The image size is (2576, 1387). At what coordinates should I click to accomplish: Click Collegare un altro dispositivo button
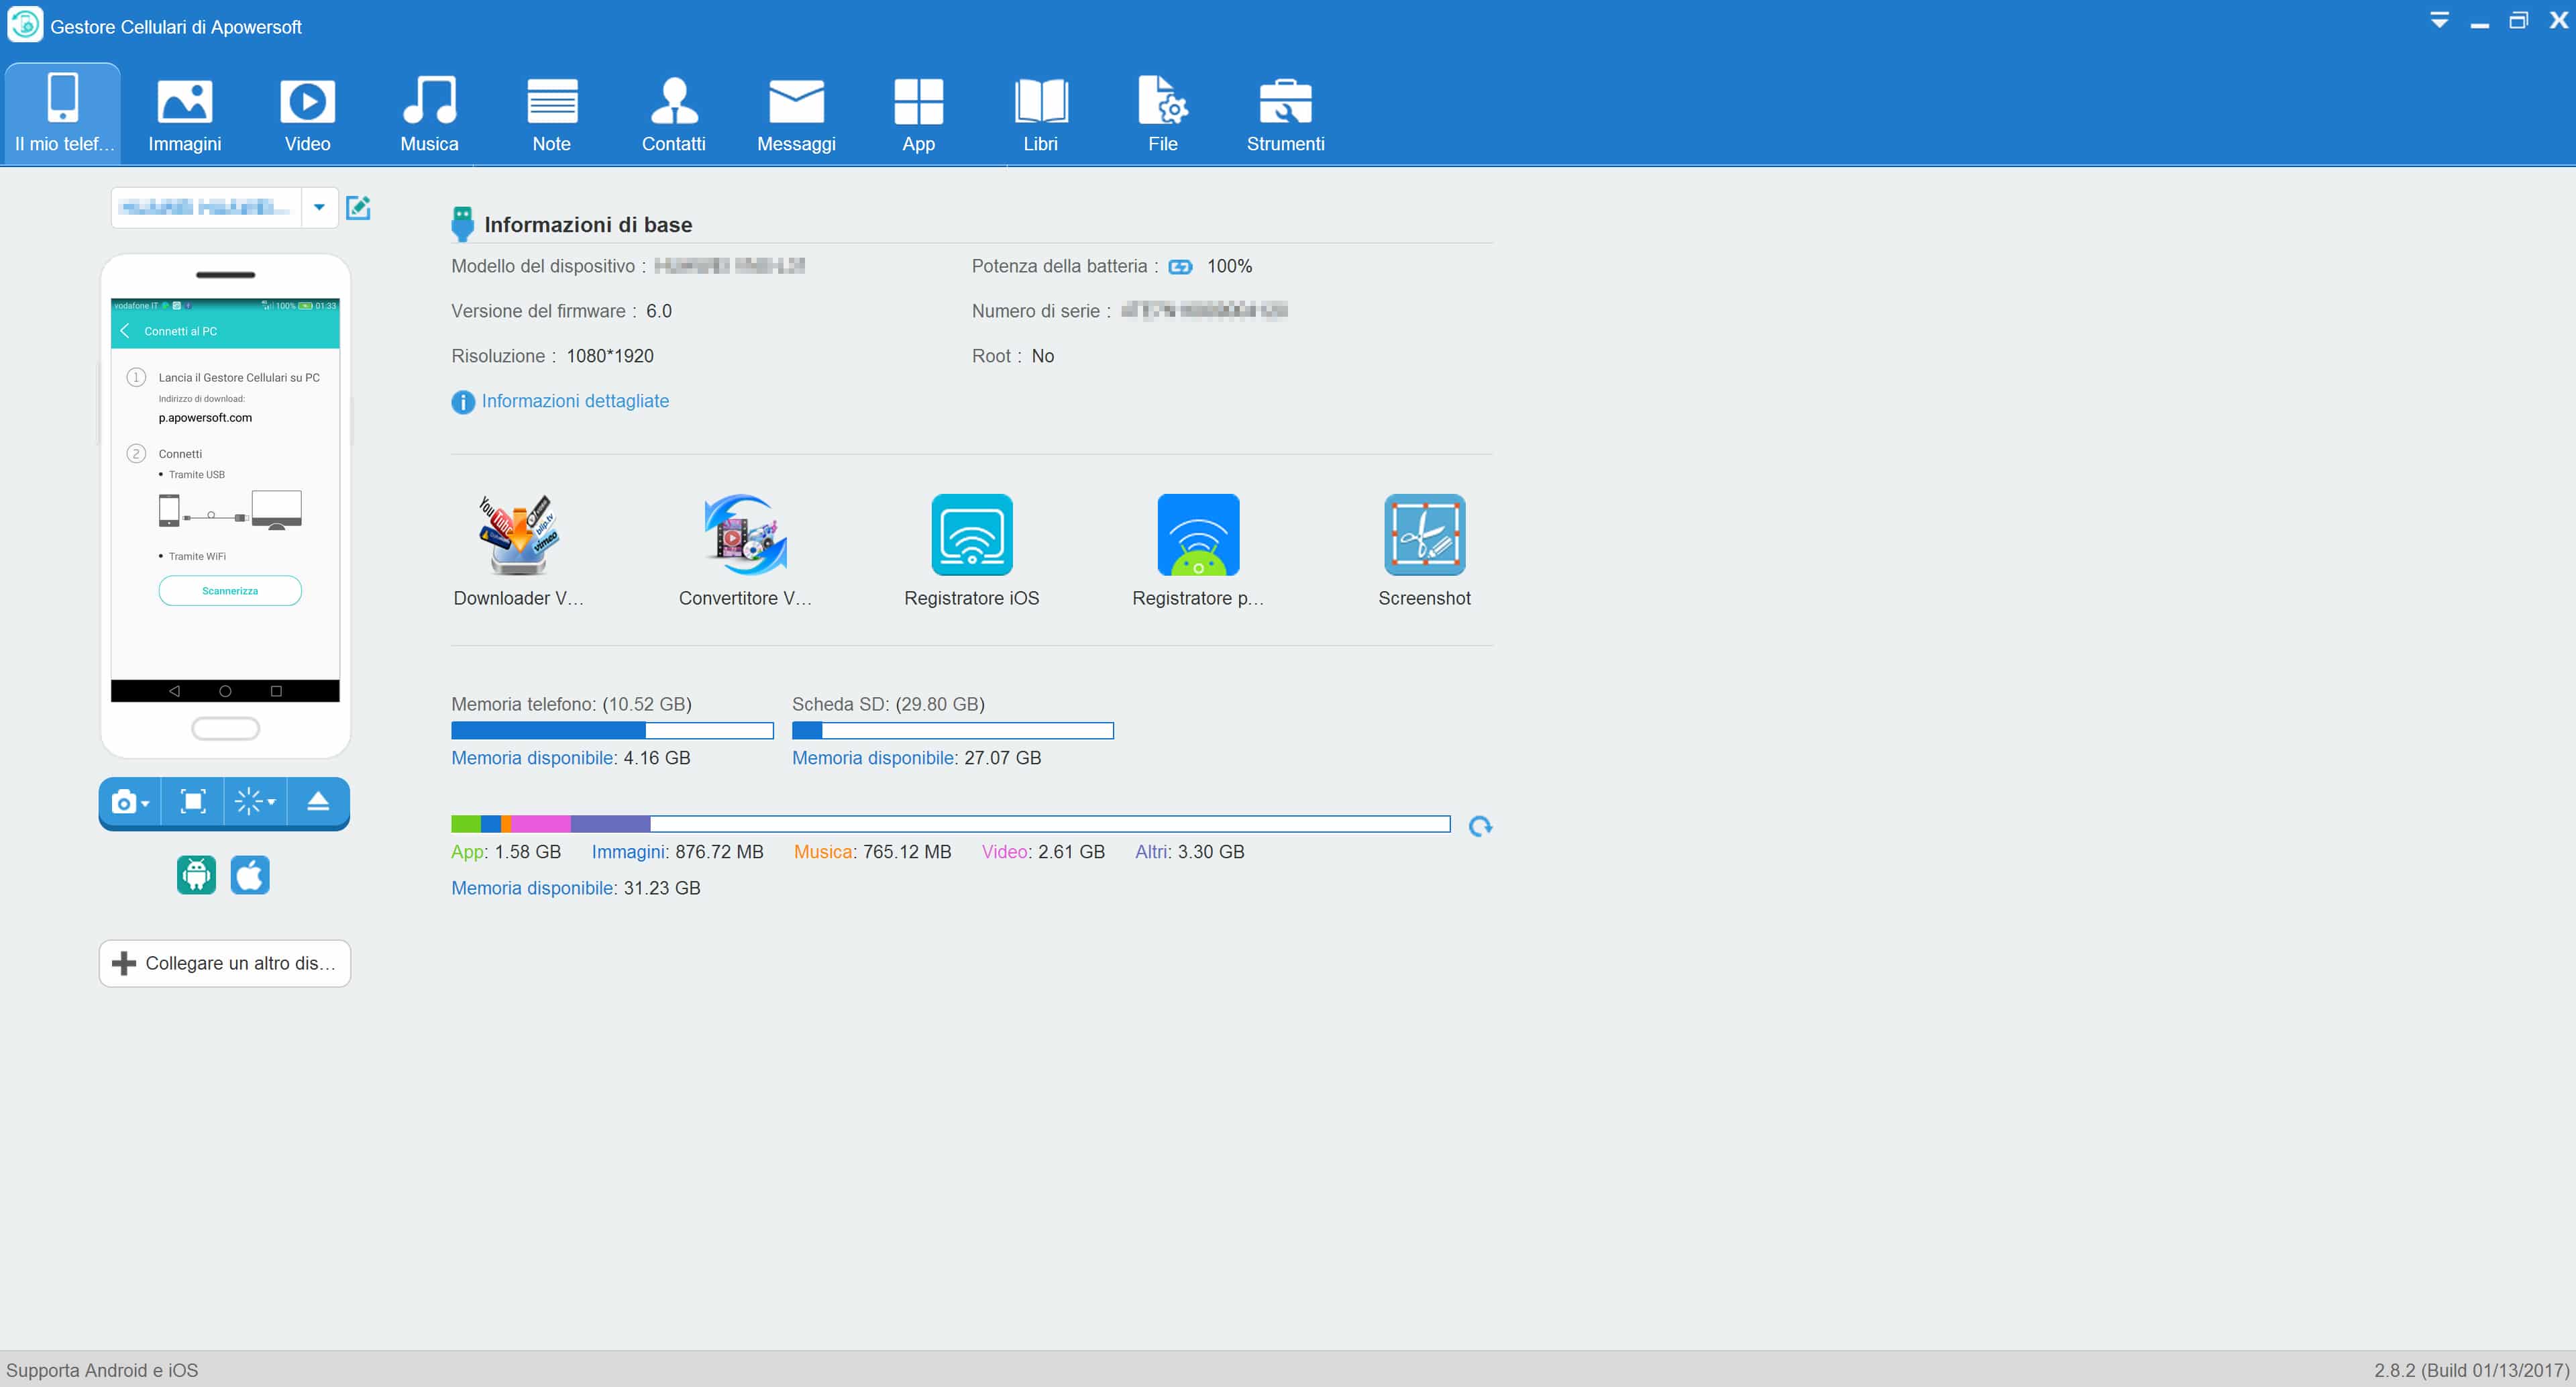pos(225,963)
